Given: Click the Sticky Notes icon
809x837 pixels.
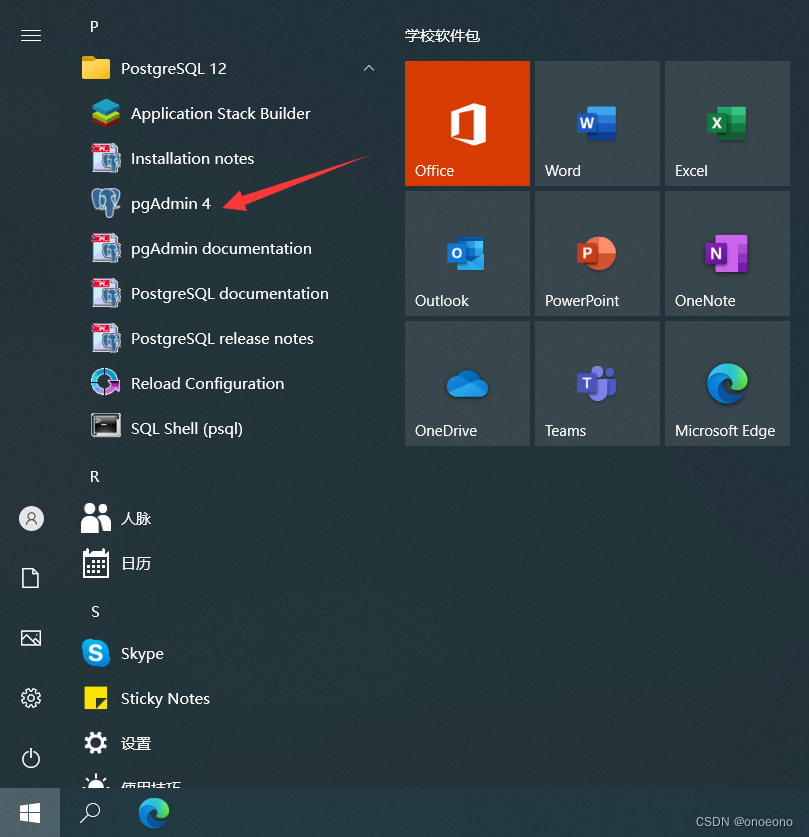Looking at the screenshot, I should pos(96,698).
